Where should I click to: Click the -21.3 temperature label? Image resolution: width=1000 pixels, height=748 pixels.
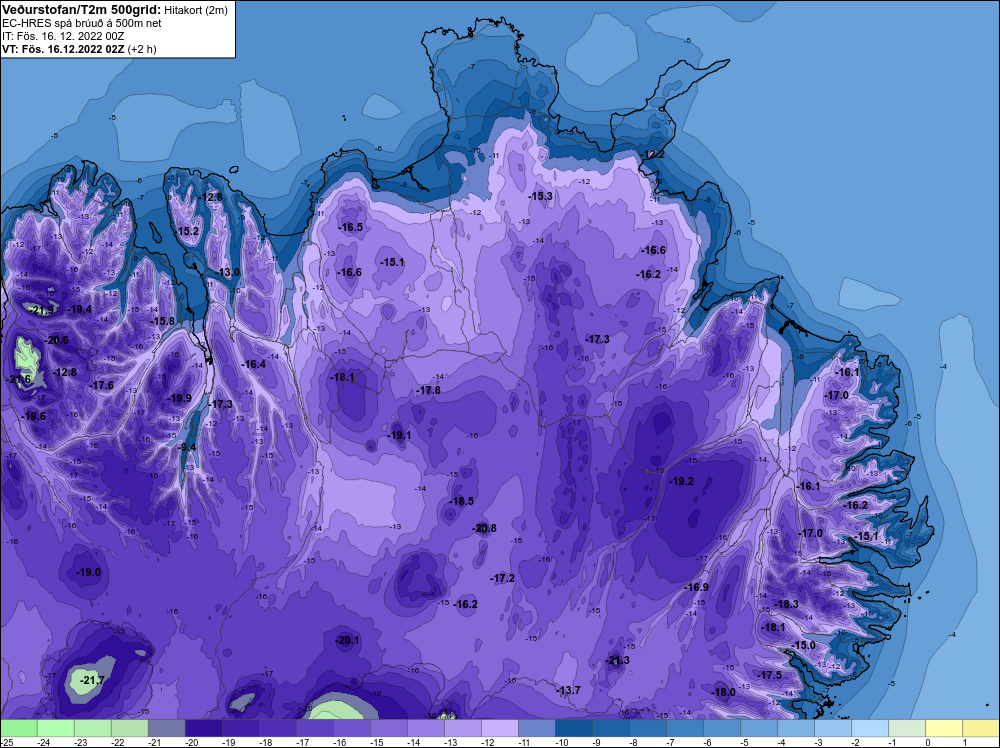[617, 660]
